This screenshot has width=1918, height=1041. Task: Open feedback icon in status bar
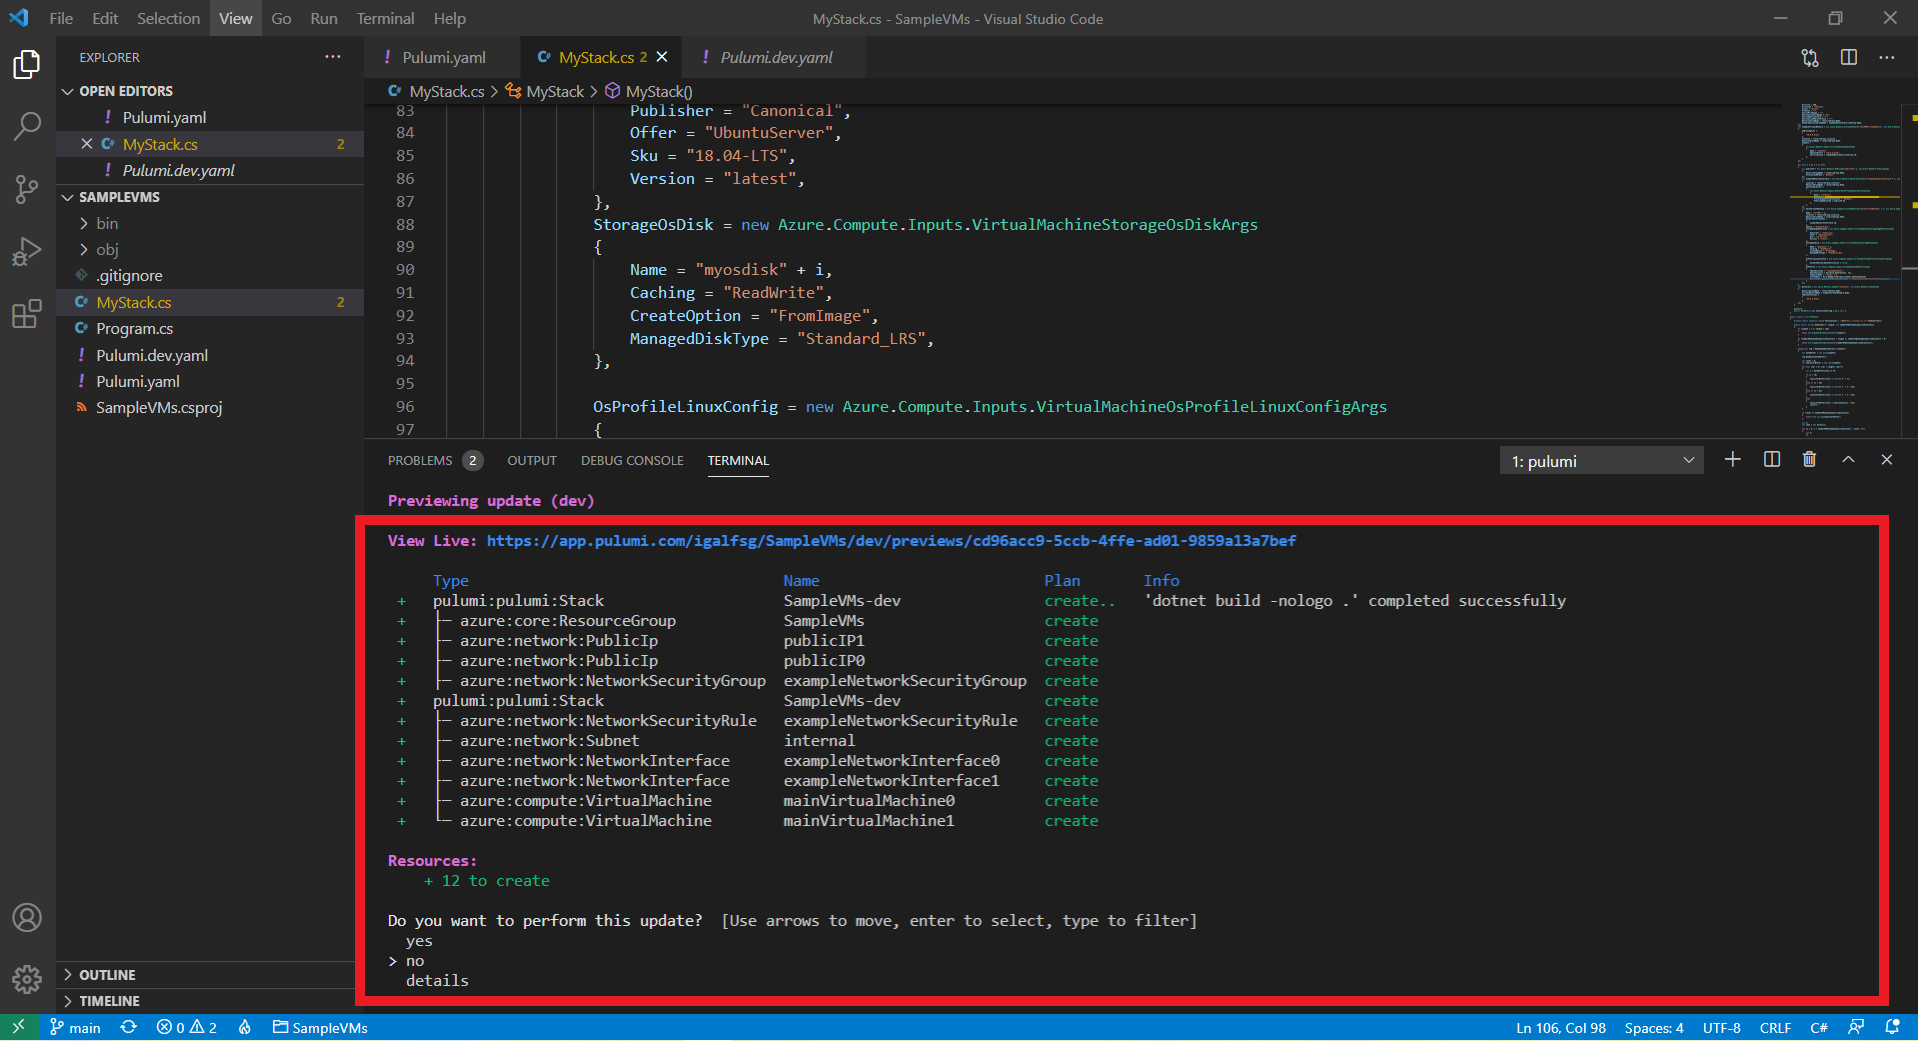(1856, 1027)
